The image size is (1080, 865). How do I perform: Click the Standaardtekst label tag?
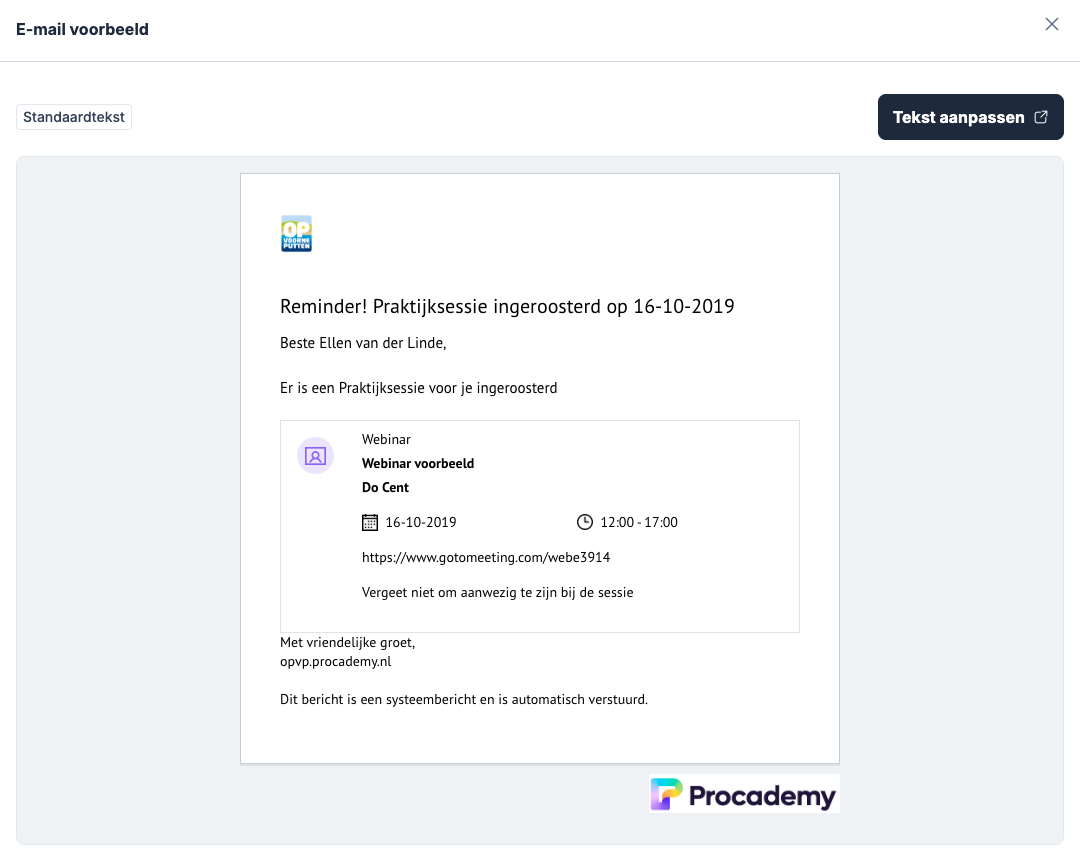[74, 117]
